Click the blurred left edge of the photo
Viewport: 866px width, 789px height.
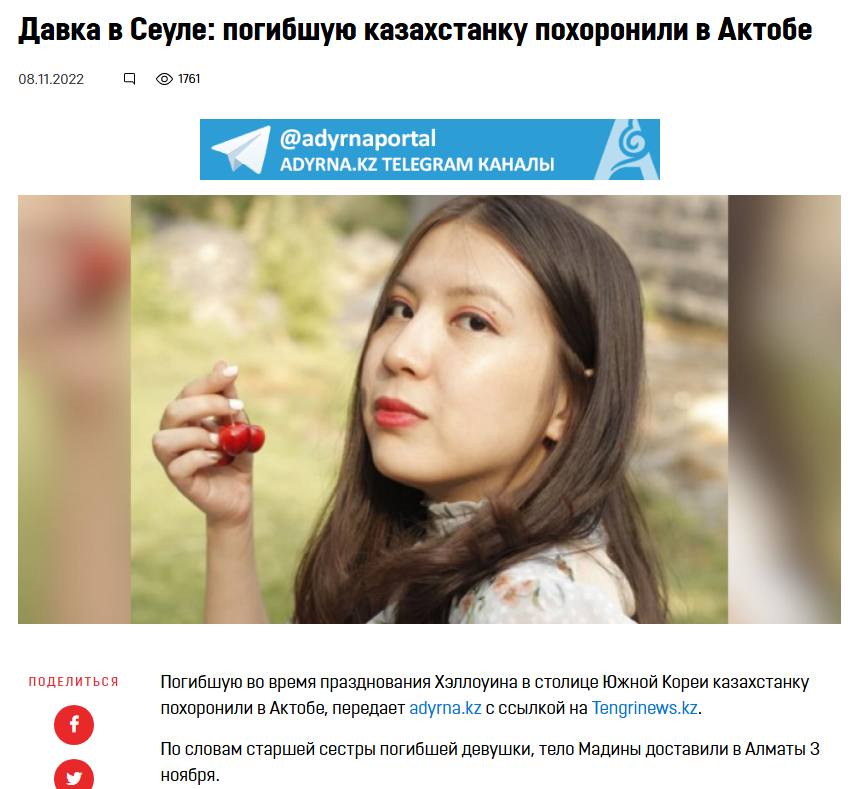click(75, 409)
